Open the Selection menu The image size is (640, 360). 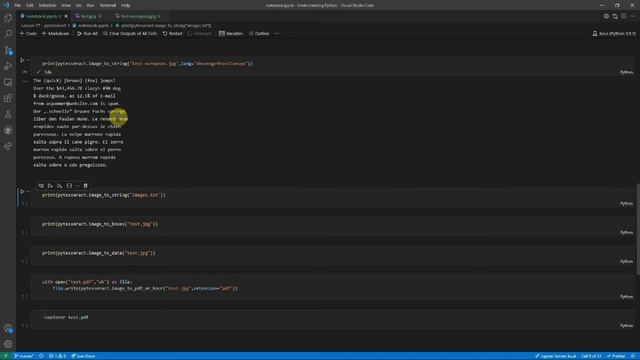coord(47,5)
